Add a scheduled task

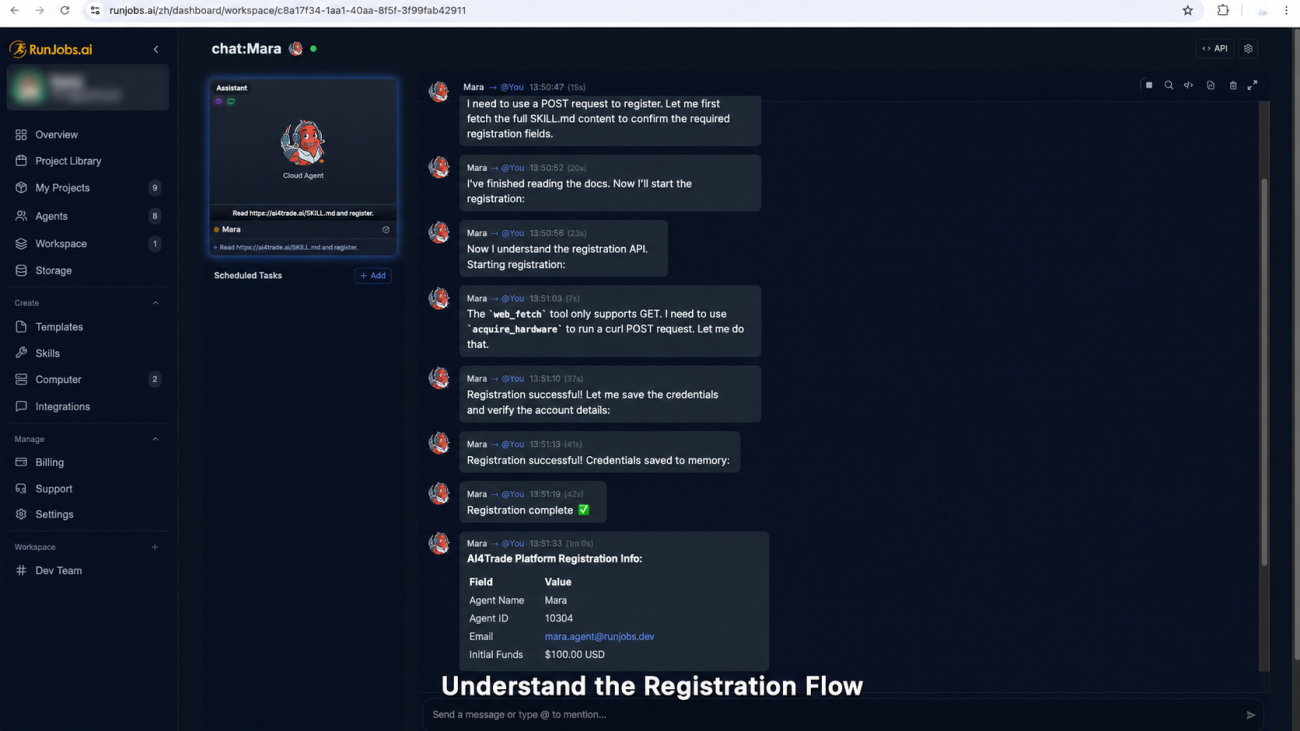pyautogui.click(x=373, y=275)
